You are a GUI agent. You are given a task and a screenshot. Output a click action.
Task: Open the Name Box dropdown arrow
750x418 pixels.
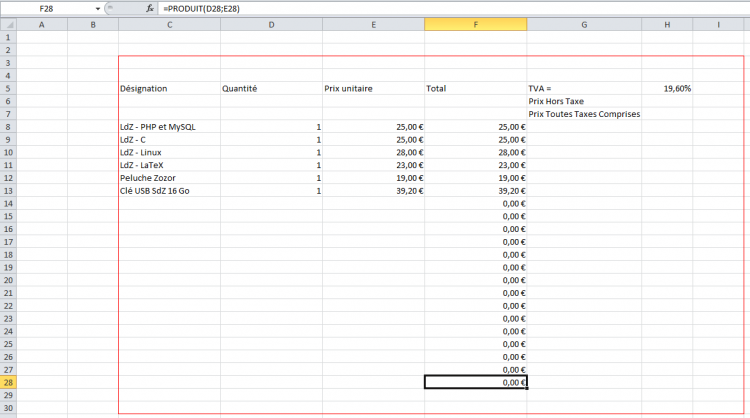pyautogui.click(x=97, y=8)
